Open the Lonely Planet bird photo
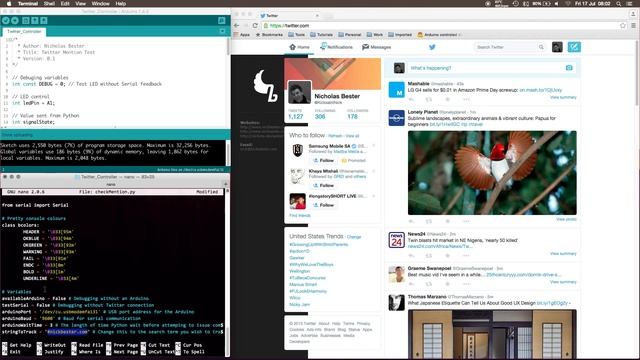The width and height of the screenshot is (640, 360). pyautogui.click(x=492, y=173)
